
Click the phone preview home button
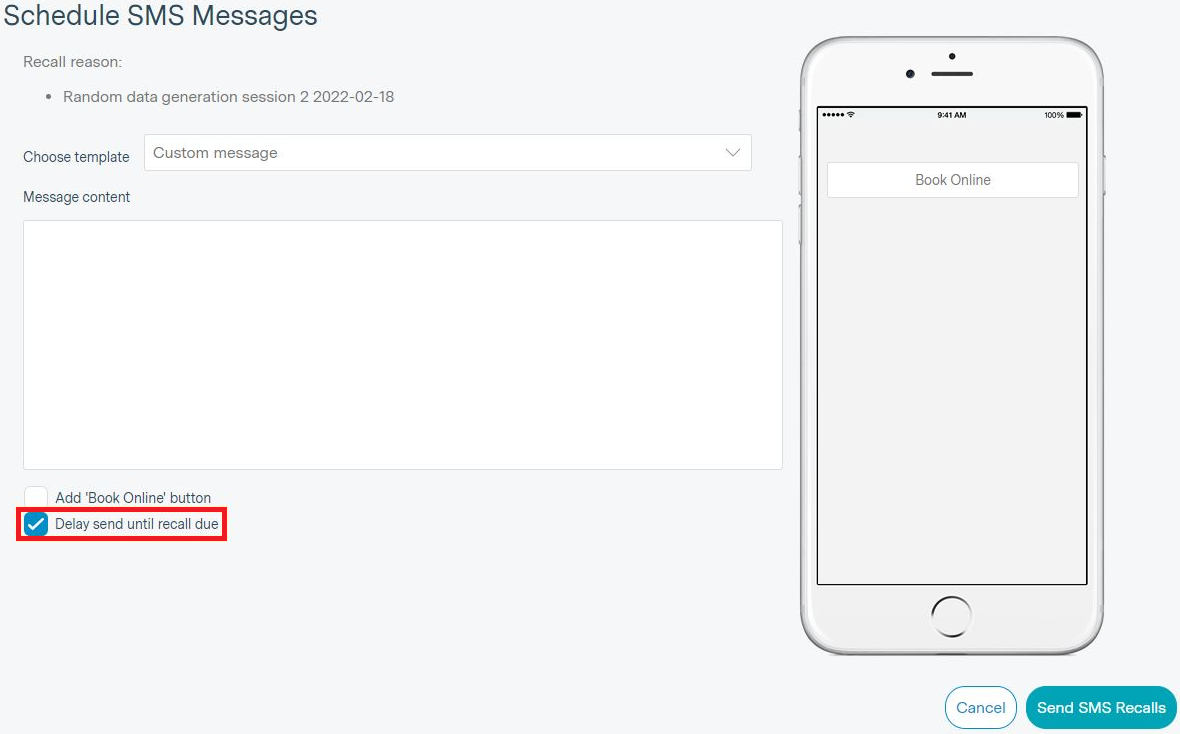pos(951,617)
